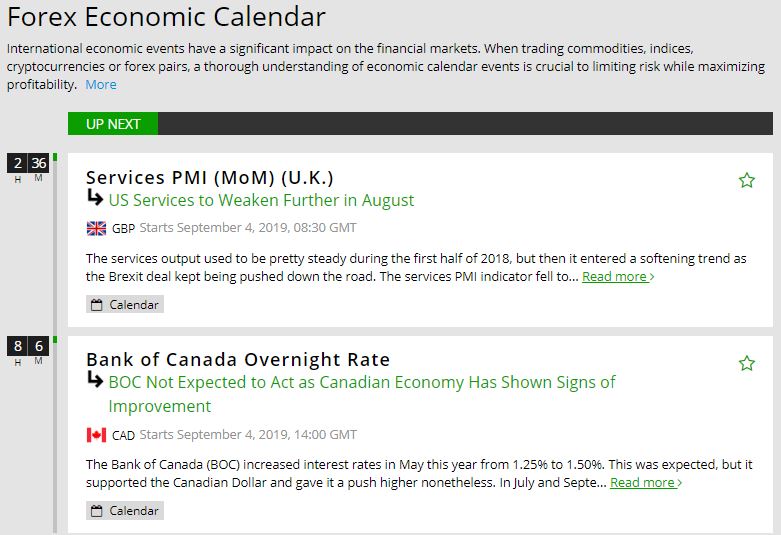Click the 2H 36M countdown timer
The height and width of the screenshot is (535, 781).
[28, 164]
